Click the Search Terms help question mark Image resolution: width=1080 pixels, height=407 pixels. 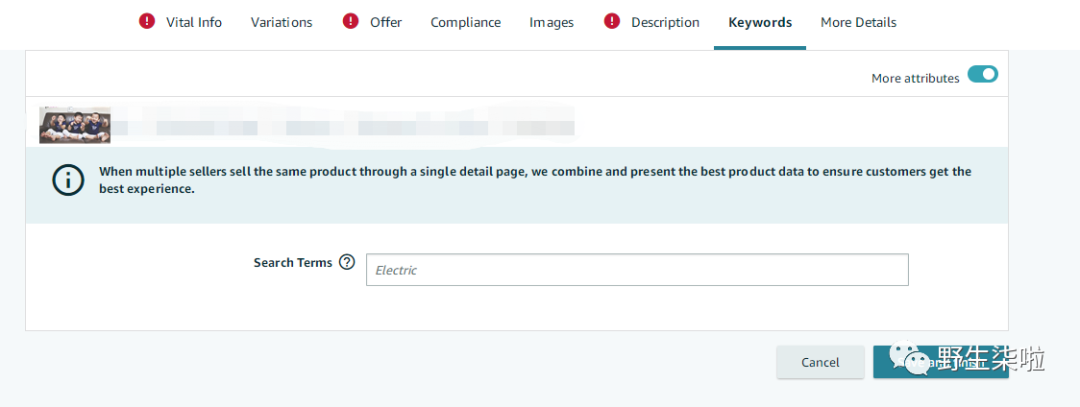pyautogui.click(x=347, y=262)
